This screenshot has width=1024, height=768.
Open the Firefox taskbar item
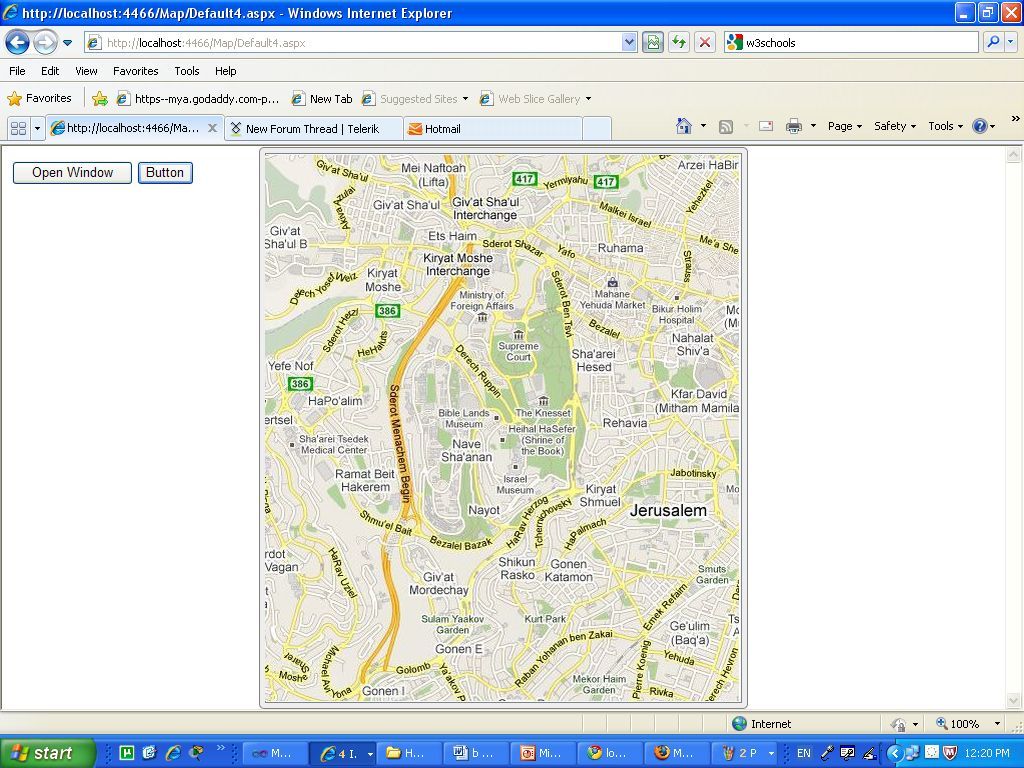(x=677, y=753)
